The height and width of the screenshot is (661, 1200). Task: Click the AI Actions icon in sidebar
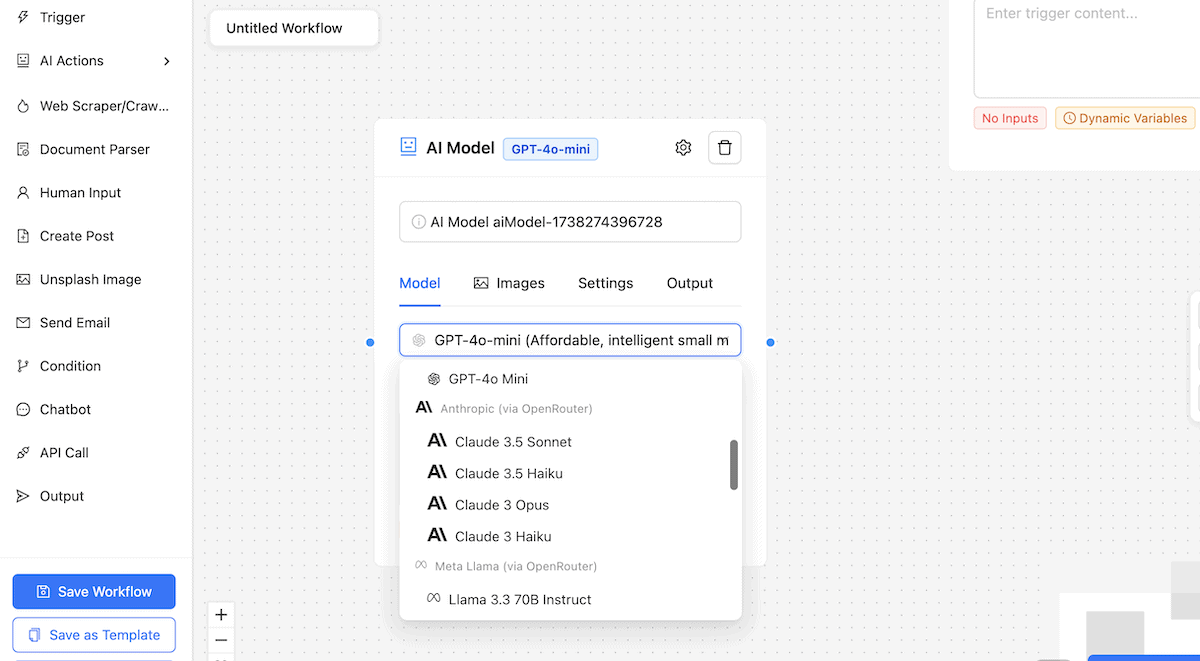coord(23,61)
